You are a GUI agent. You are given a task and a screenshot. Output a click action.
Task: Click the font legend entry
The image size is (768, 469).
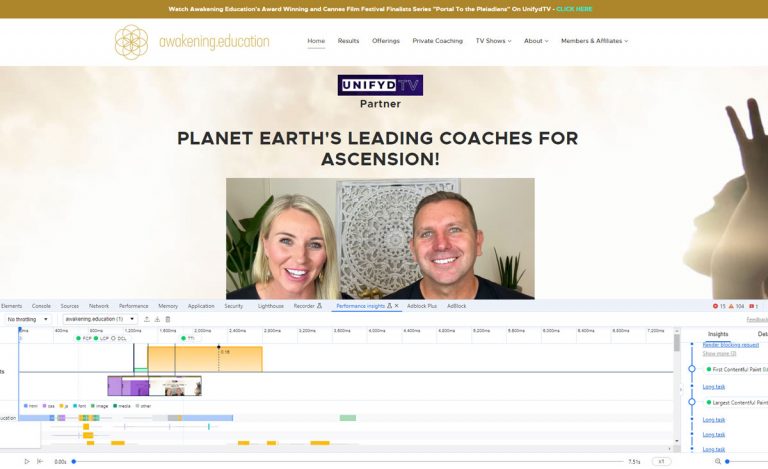79,406
